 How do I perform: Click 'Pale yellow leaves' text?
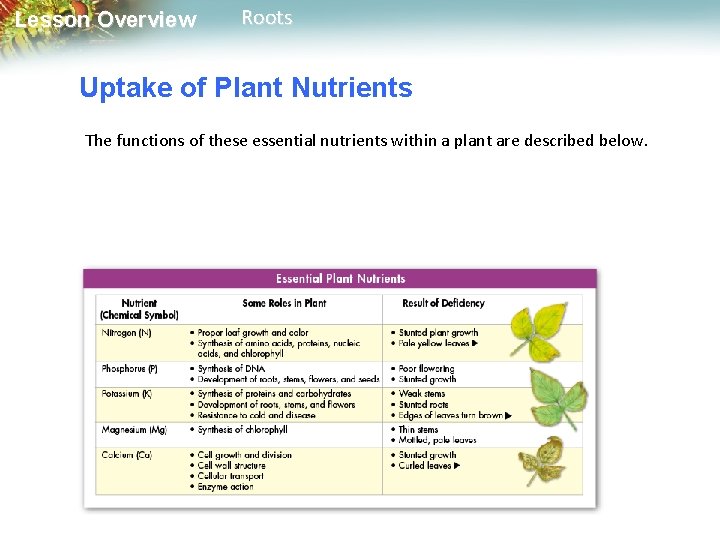(434, 343)
